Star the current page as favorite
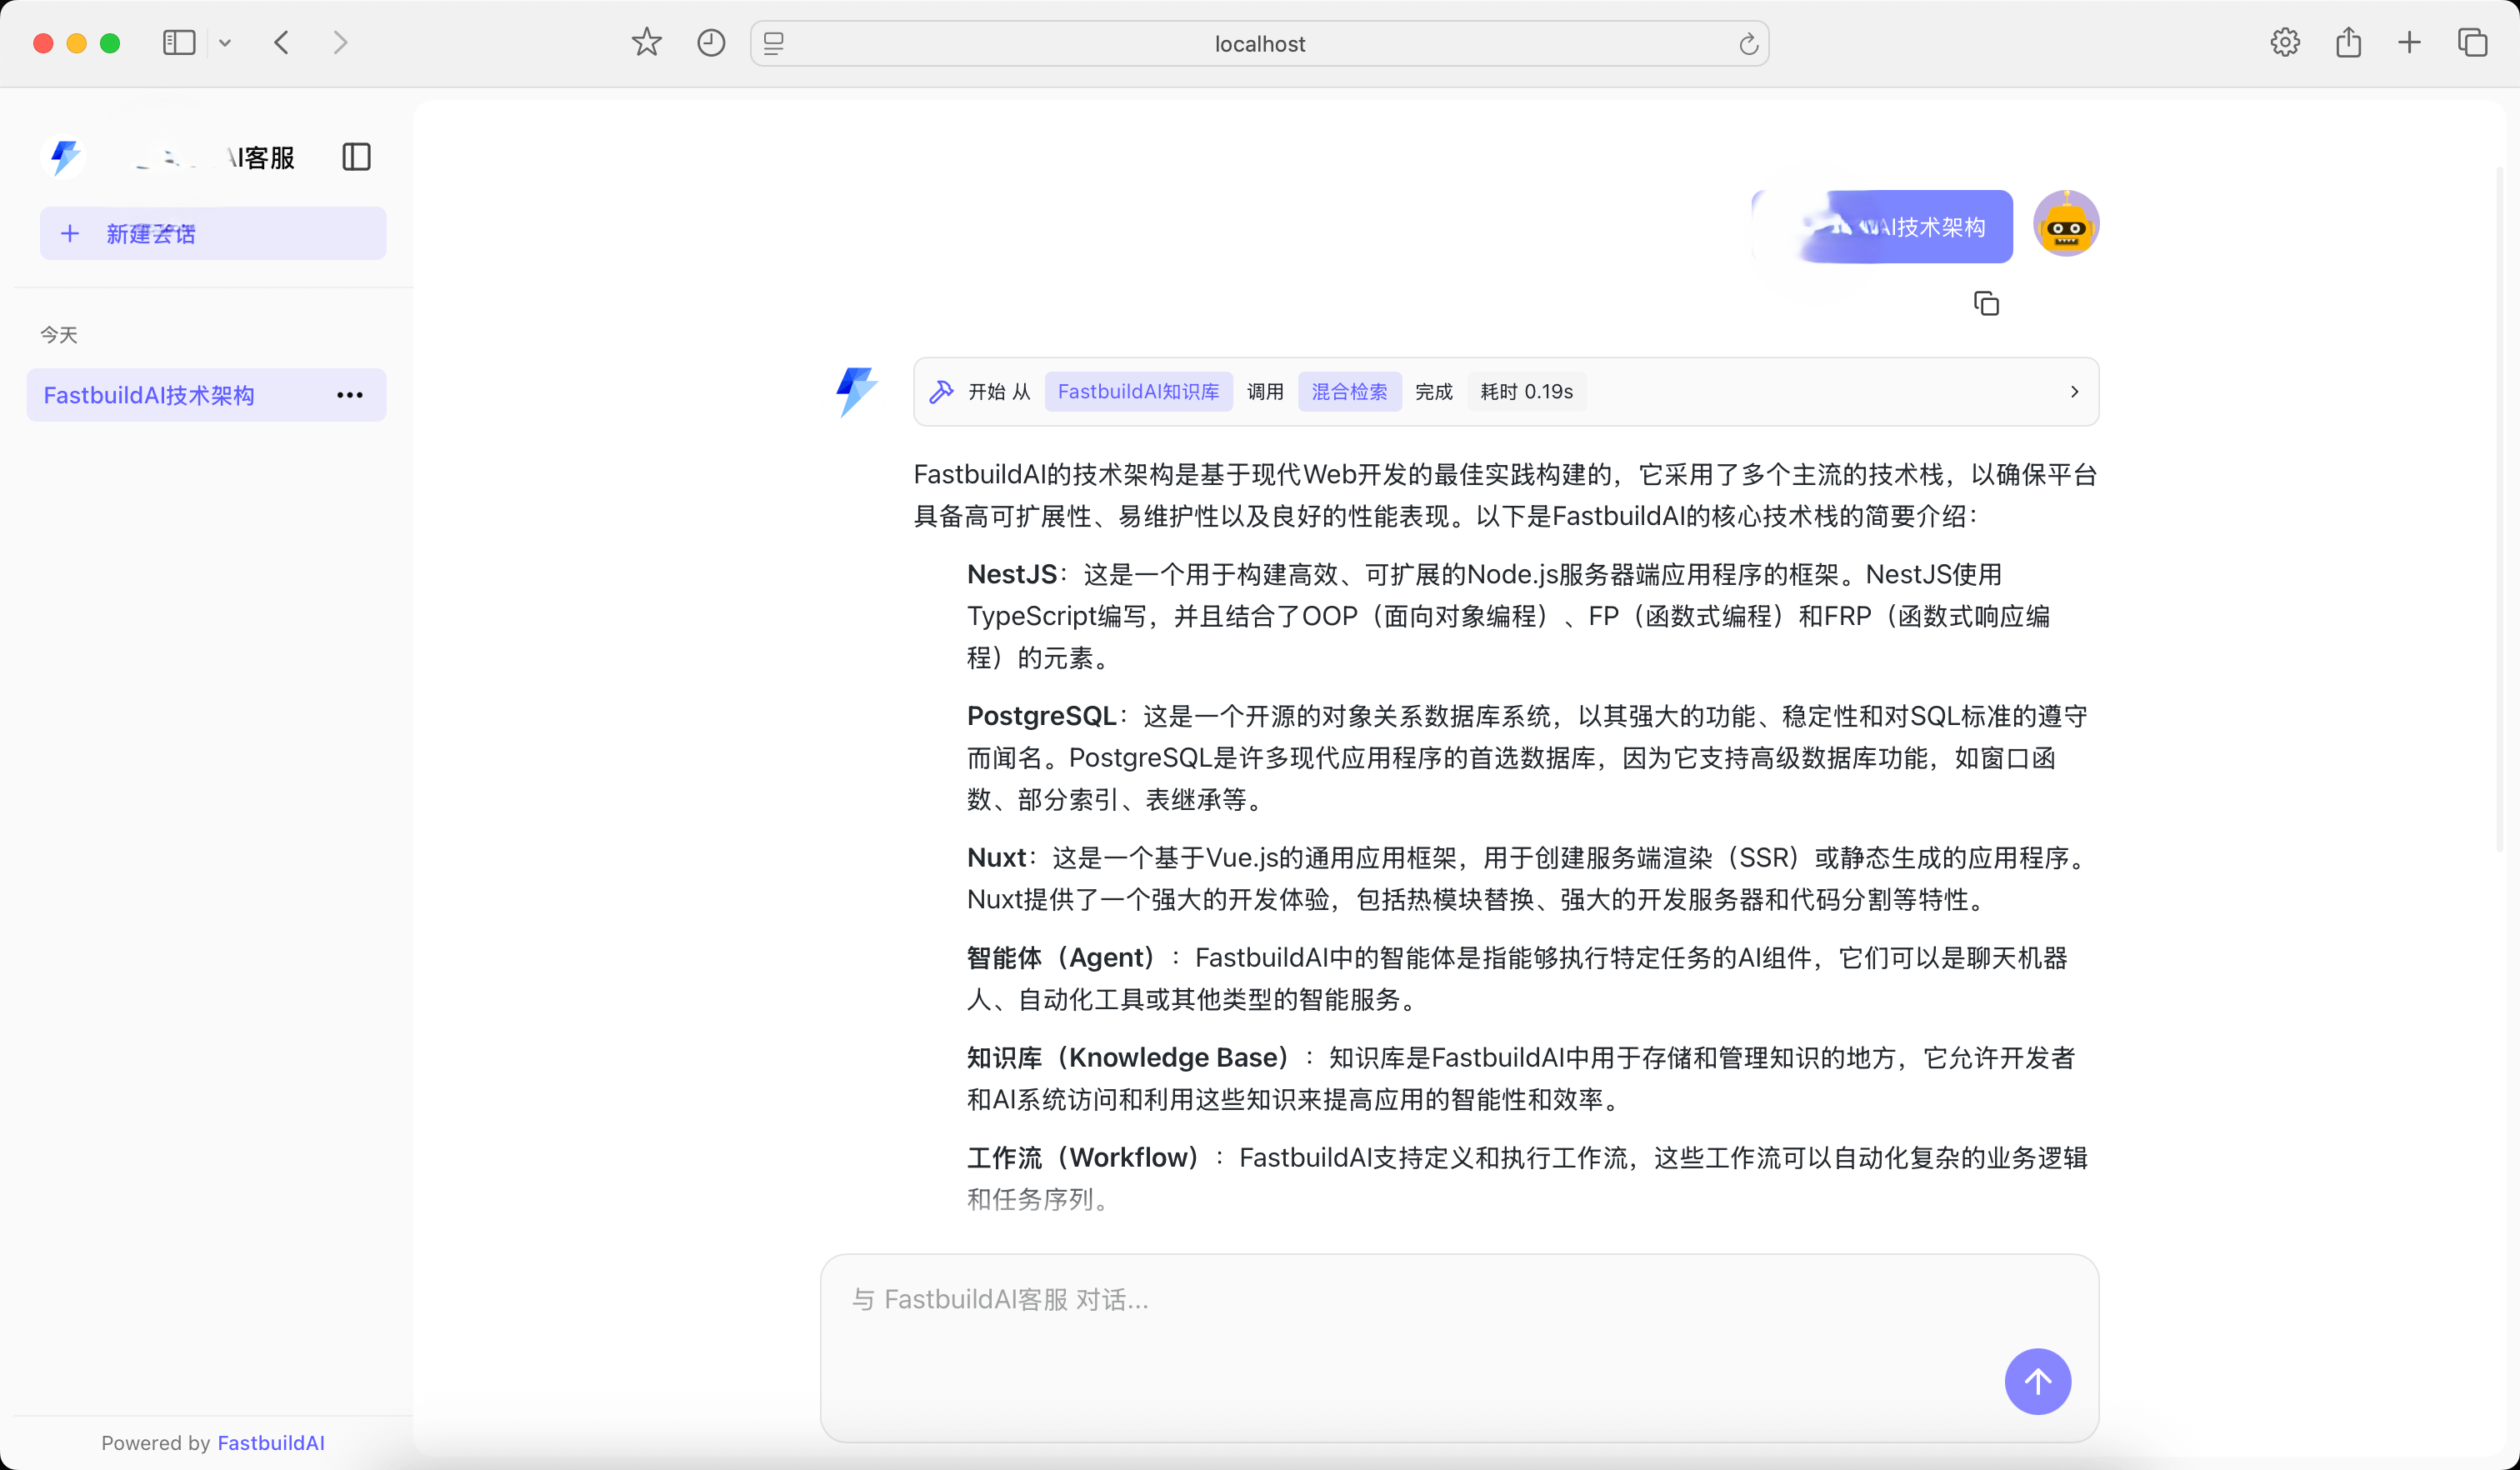Viewport: 2520px width, 1470px height. (x=645, y=42)
